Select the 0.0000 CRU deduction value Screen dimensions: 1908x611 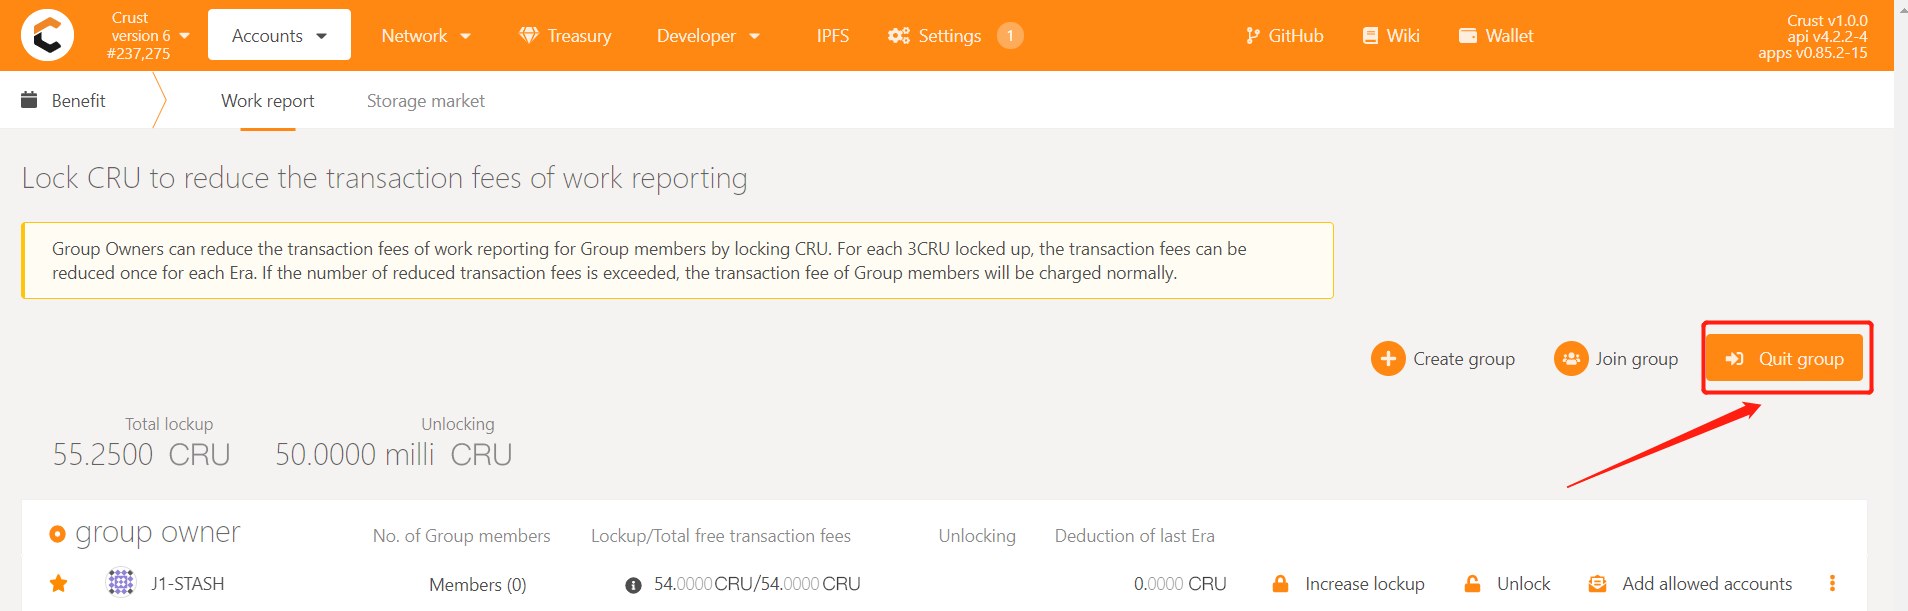click(1180, 584)
